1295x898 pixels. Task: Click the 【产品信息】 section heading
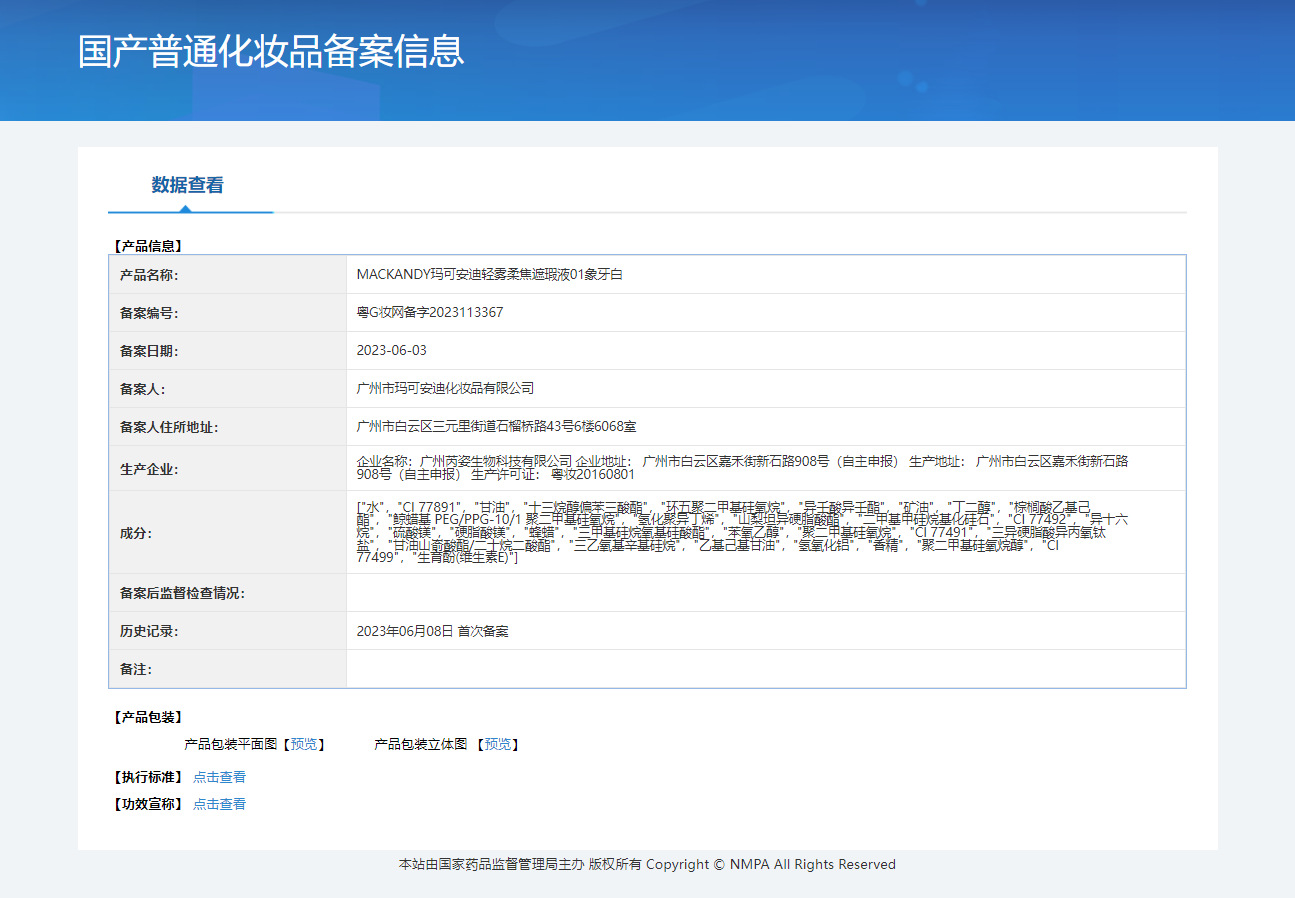coord(148,245)
